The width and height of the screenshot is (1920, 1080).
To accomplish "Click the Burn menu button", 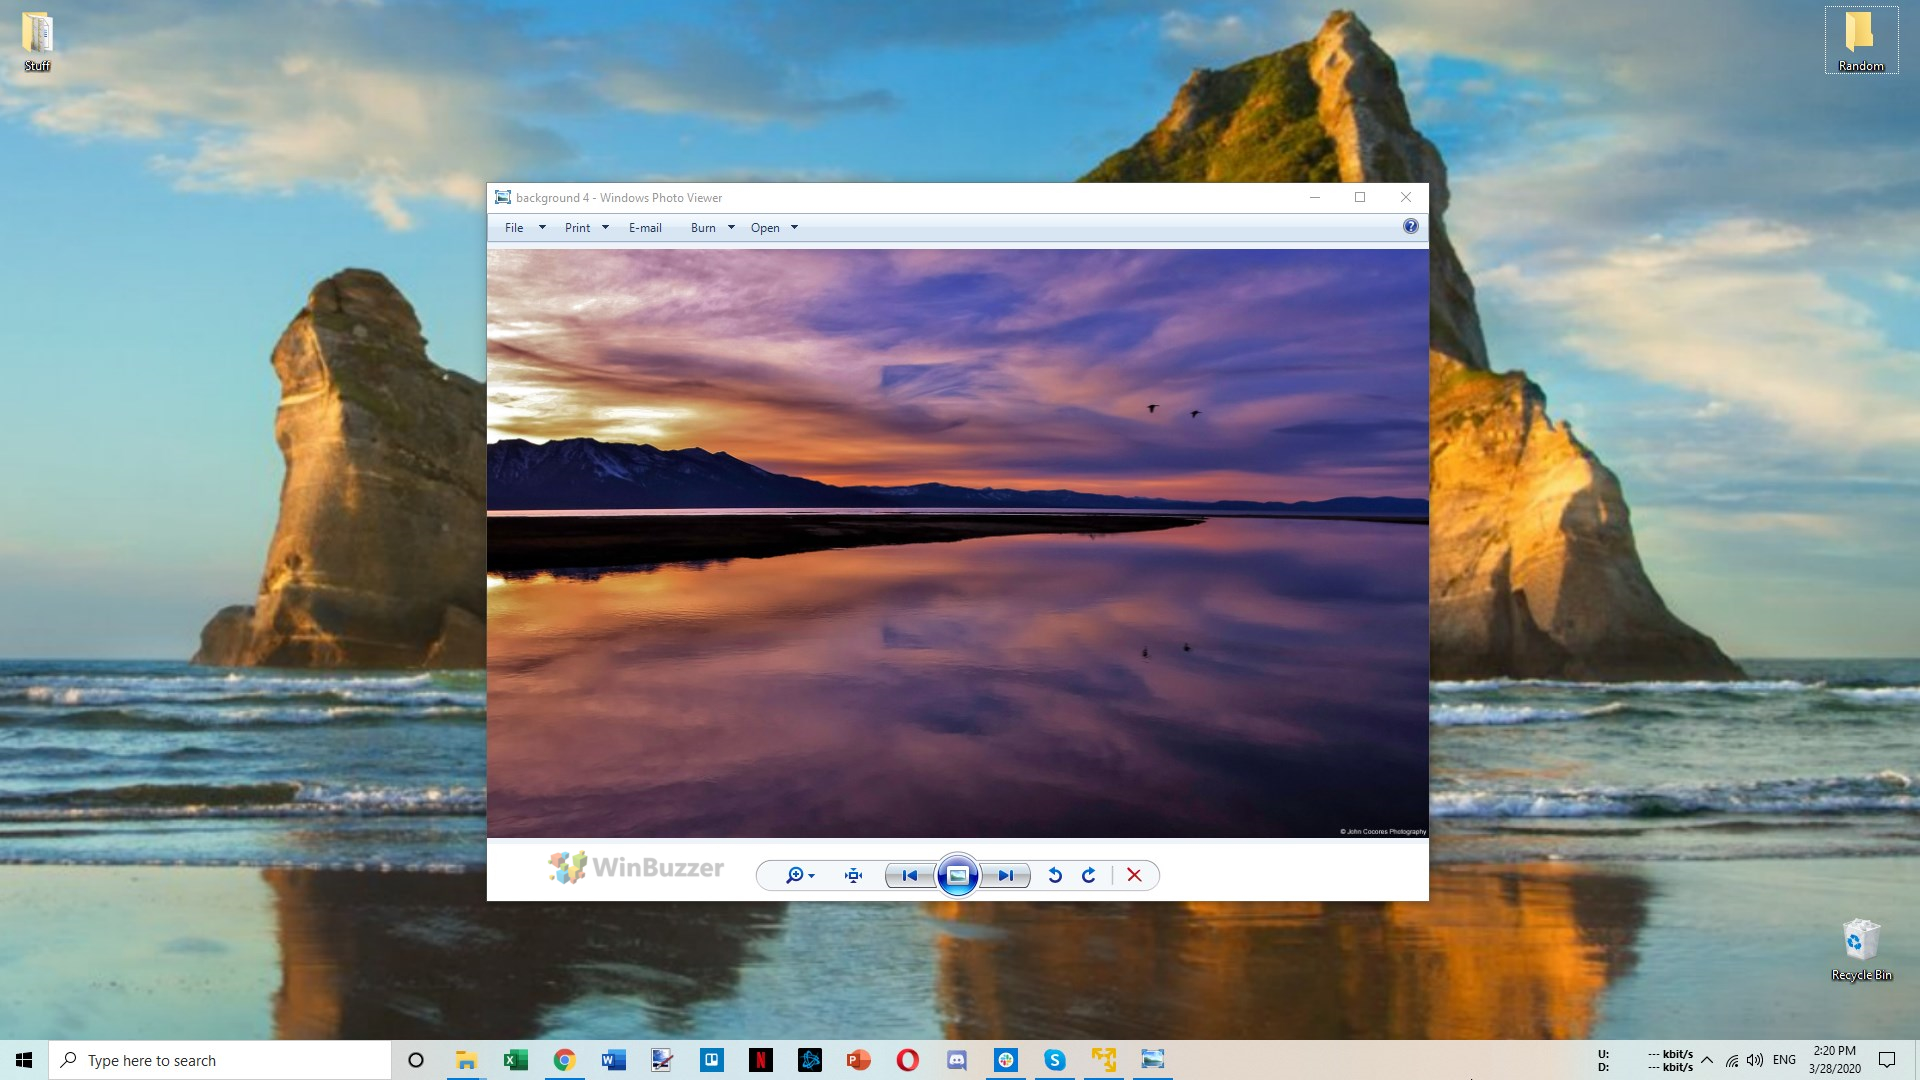I will [x=703, y=227].
